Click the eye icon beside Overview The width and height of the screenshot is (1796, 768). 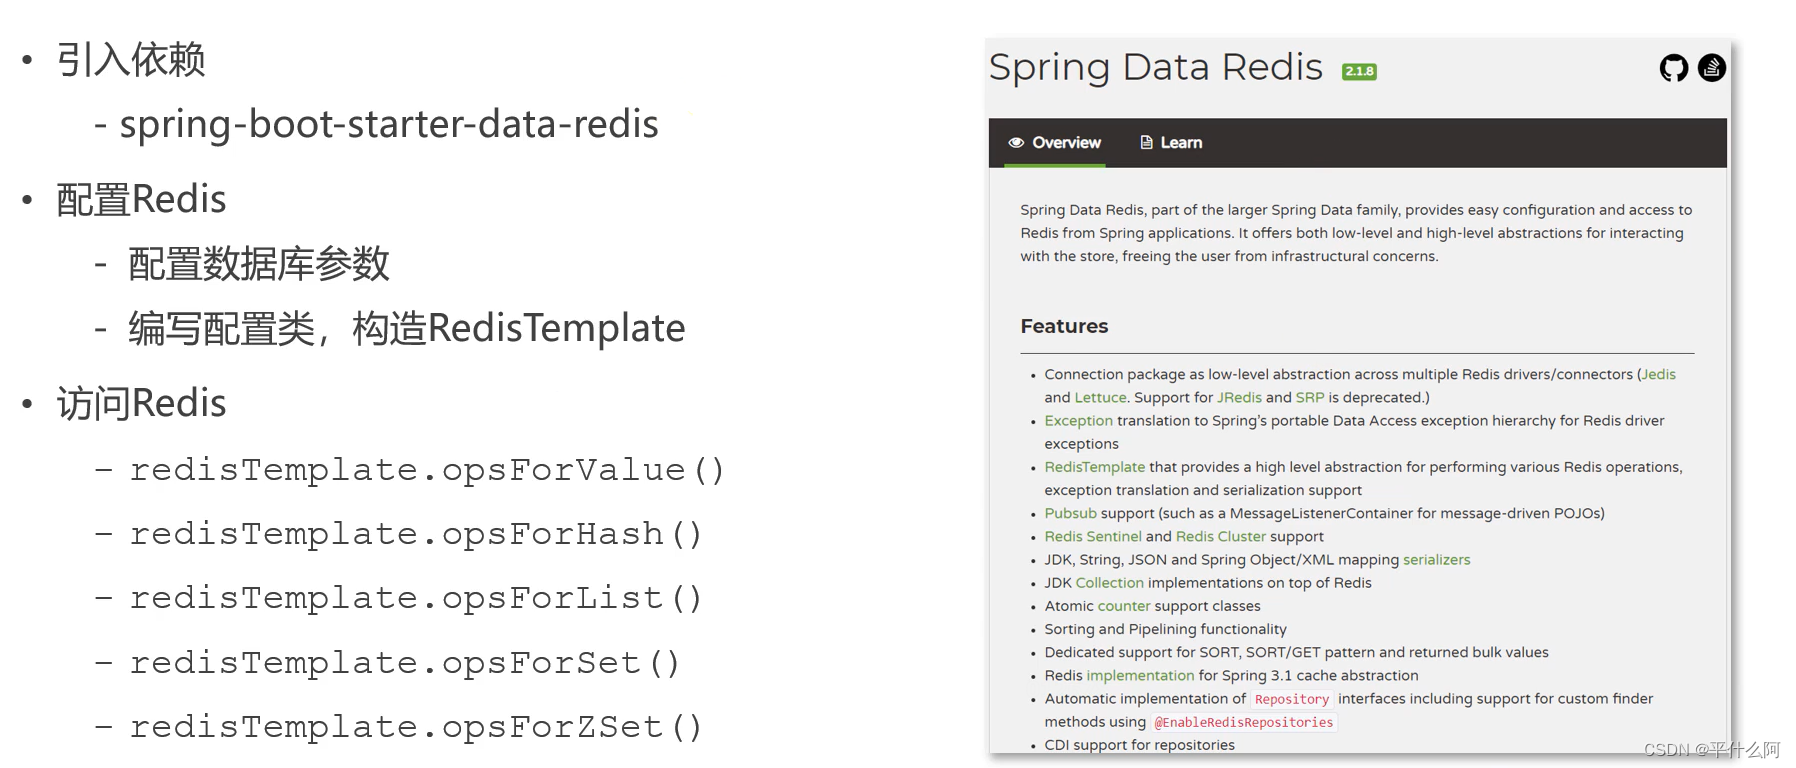click(x=1016, y=143)
